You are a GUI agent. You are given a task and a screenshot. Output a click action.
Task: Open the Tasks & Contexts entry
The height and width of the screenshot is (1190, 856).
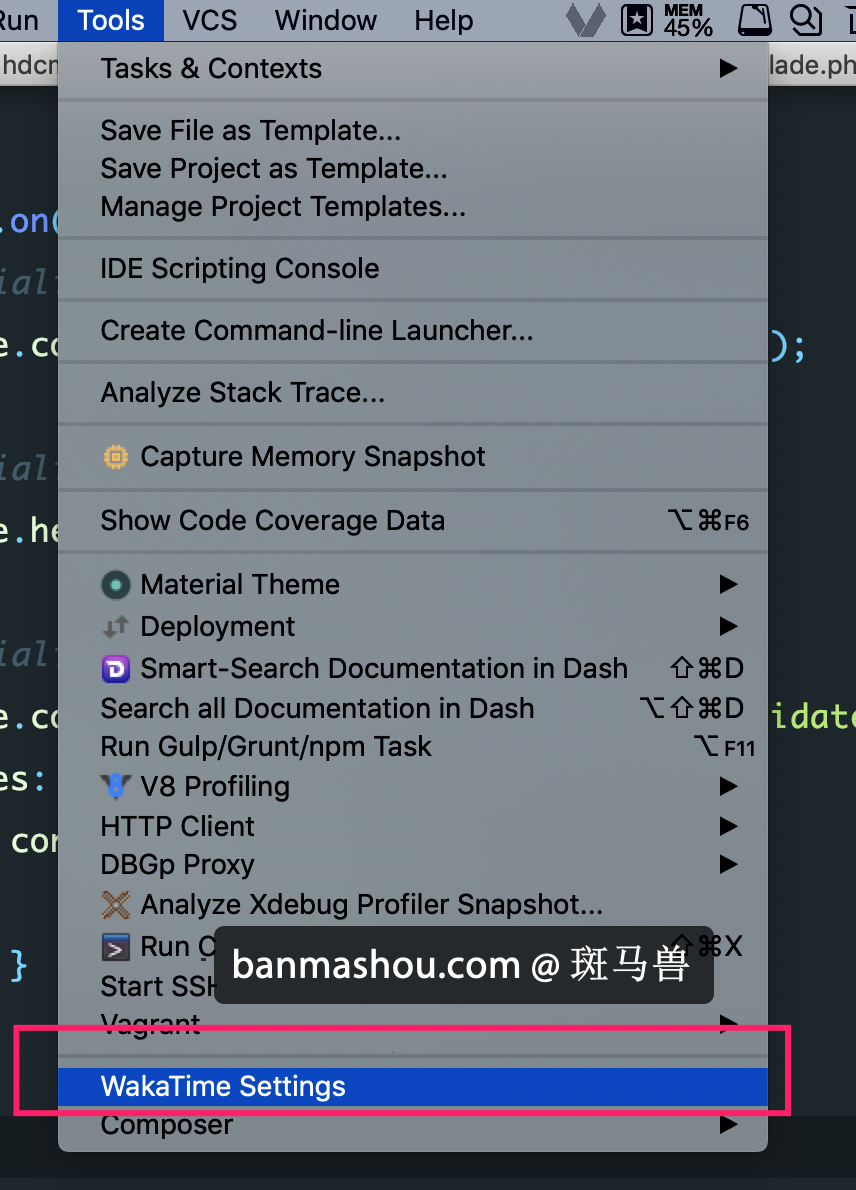click(x=413, y=68)
